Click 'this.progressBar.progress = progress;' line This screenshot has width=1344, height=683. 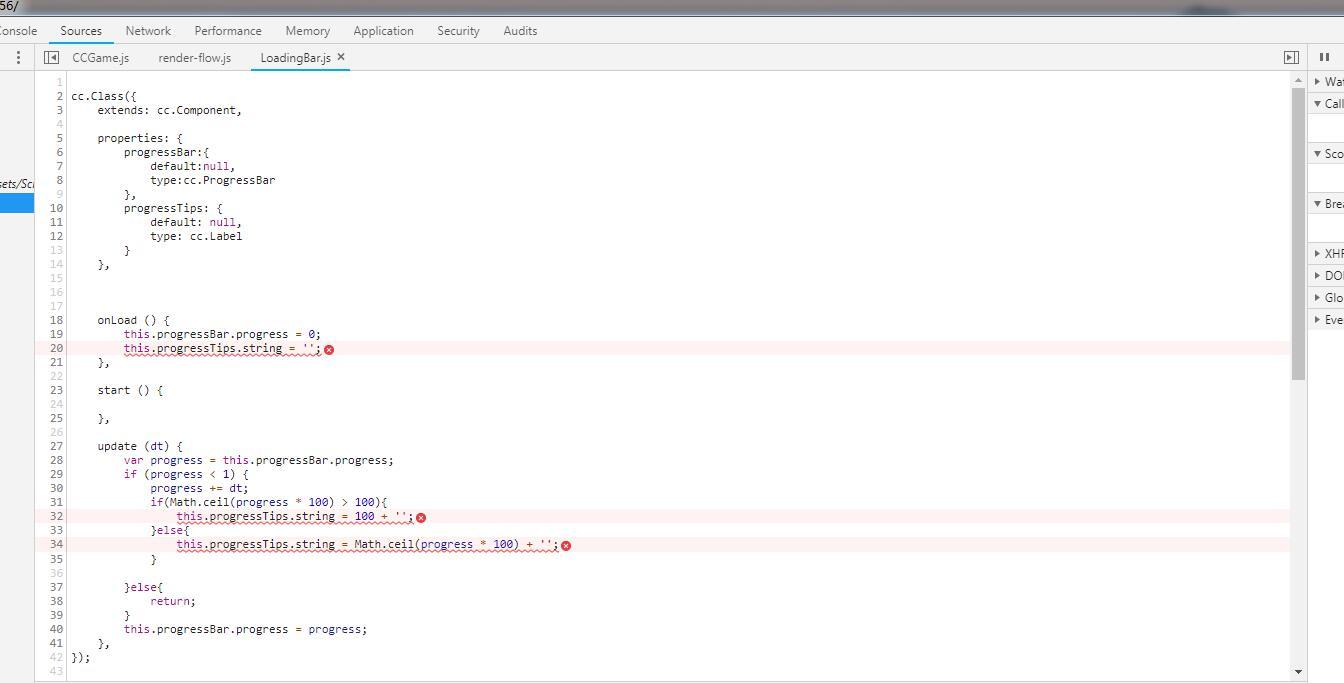coord(245,629)
